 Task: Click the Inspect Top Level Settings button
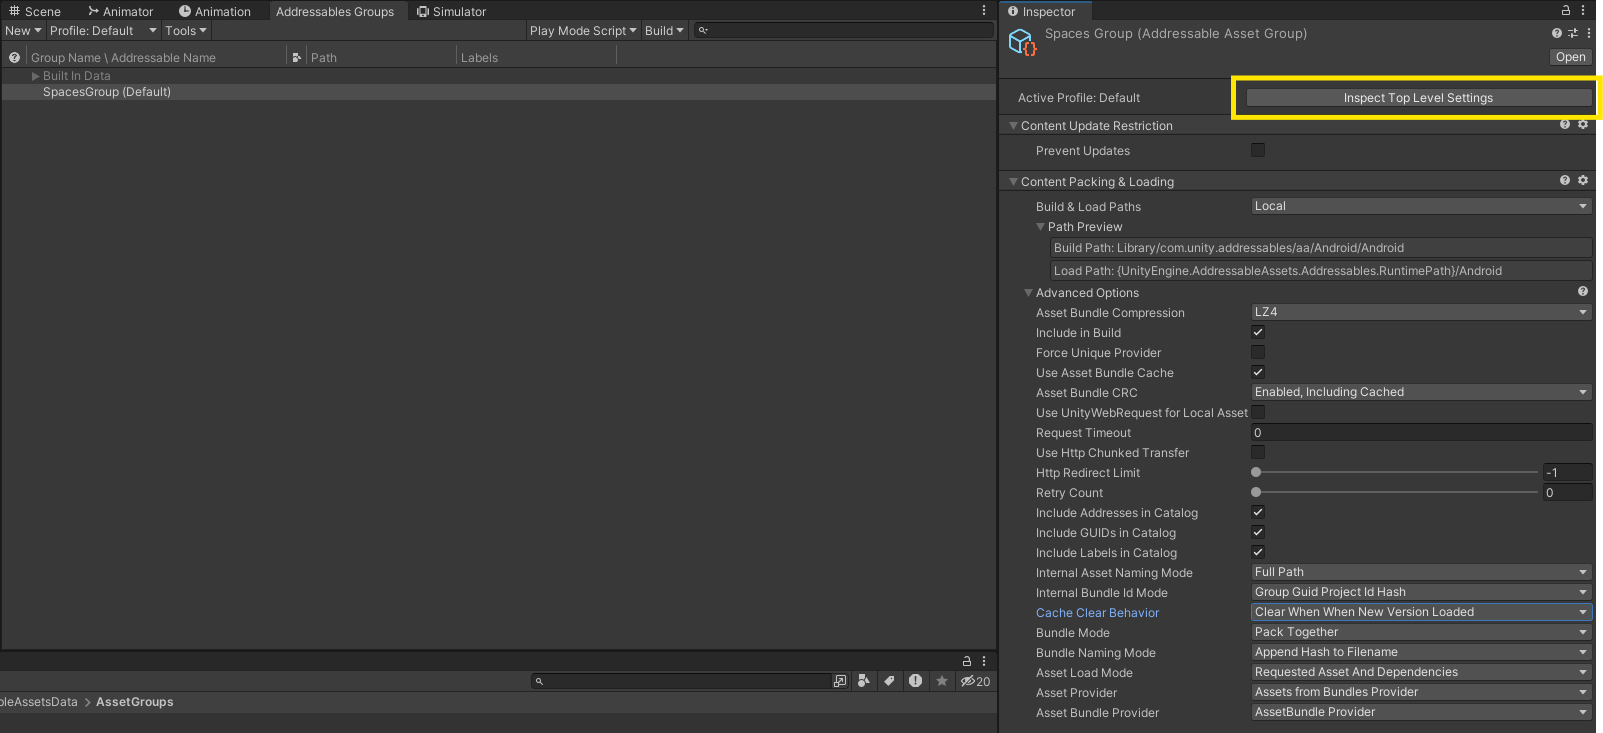coord(1418,98)
